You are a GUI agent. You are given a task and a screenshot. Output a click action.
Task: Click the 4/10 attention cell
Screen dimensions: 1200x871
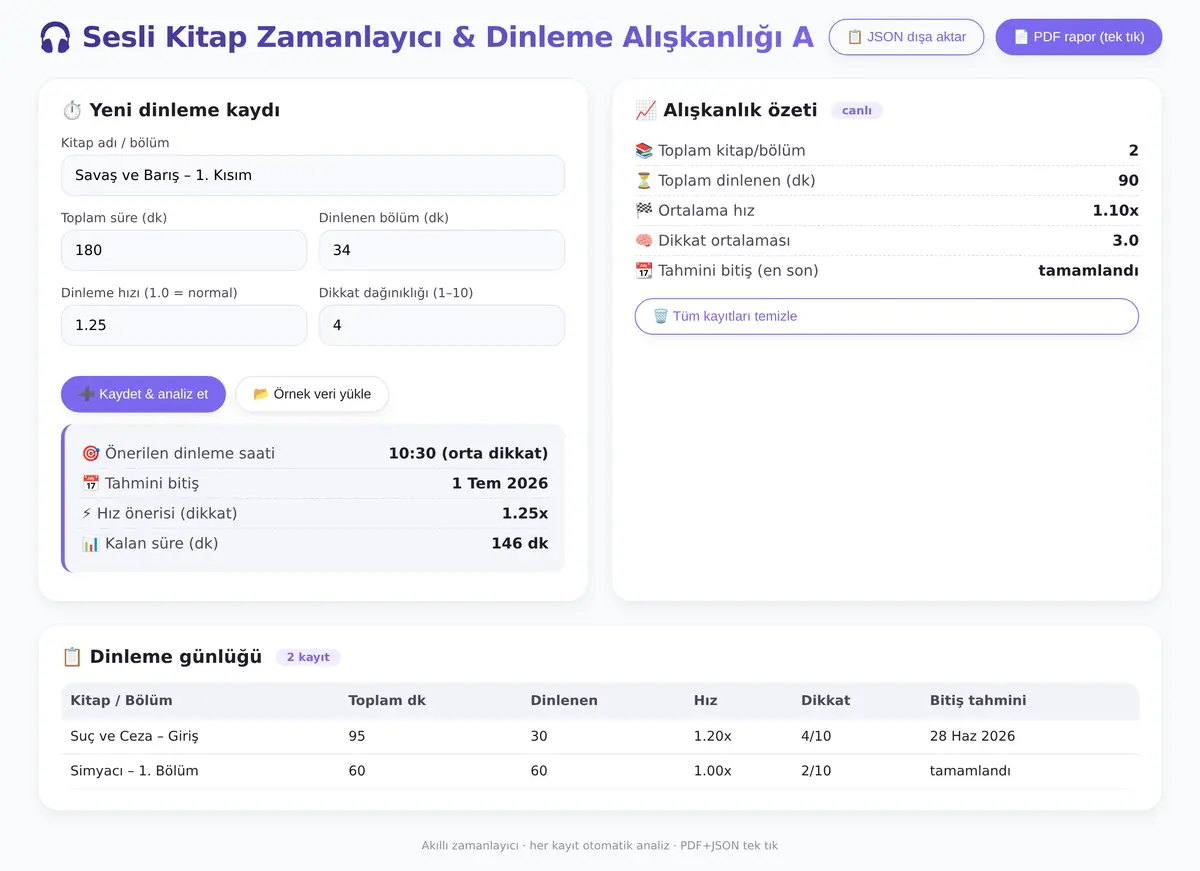pos(816,736)
